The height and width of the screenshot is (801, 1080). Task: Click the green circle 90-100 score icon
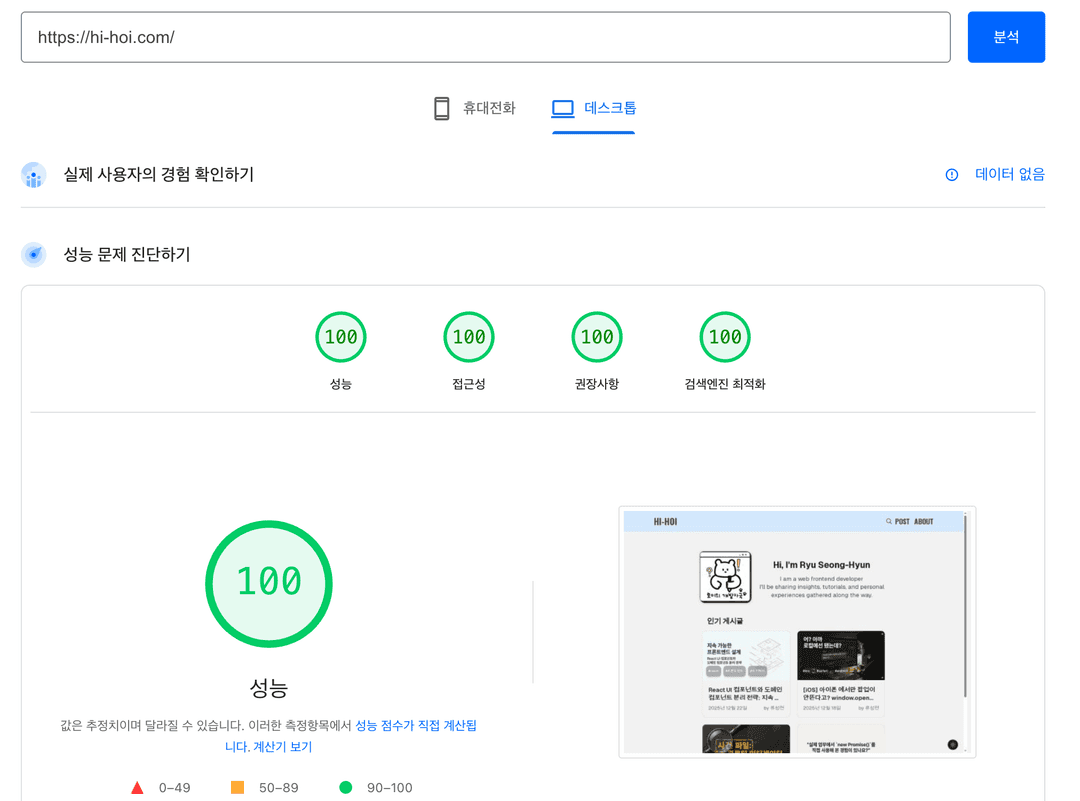coord(345,787)
